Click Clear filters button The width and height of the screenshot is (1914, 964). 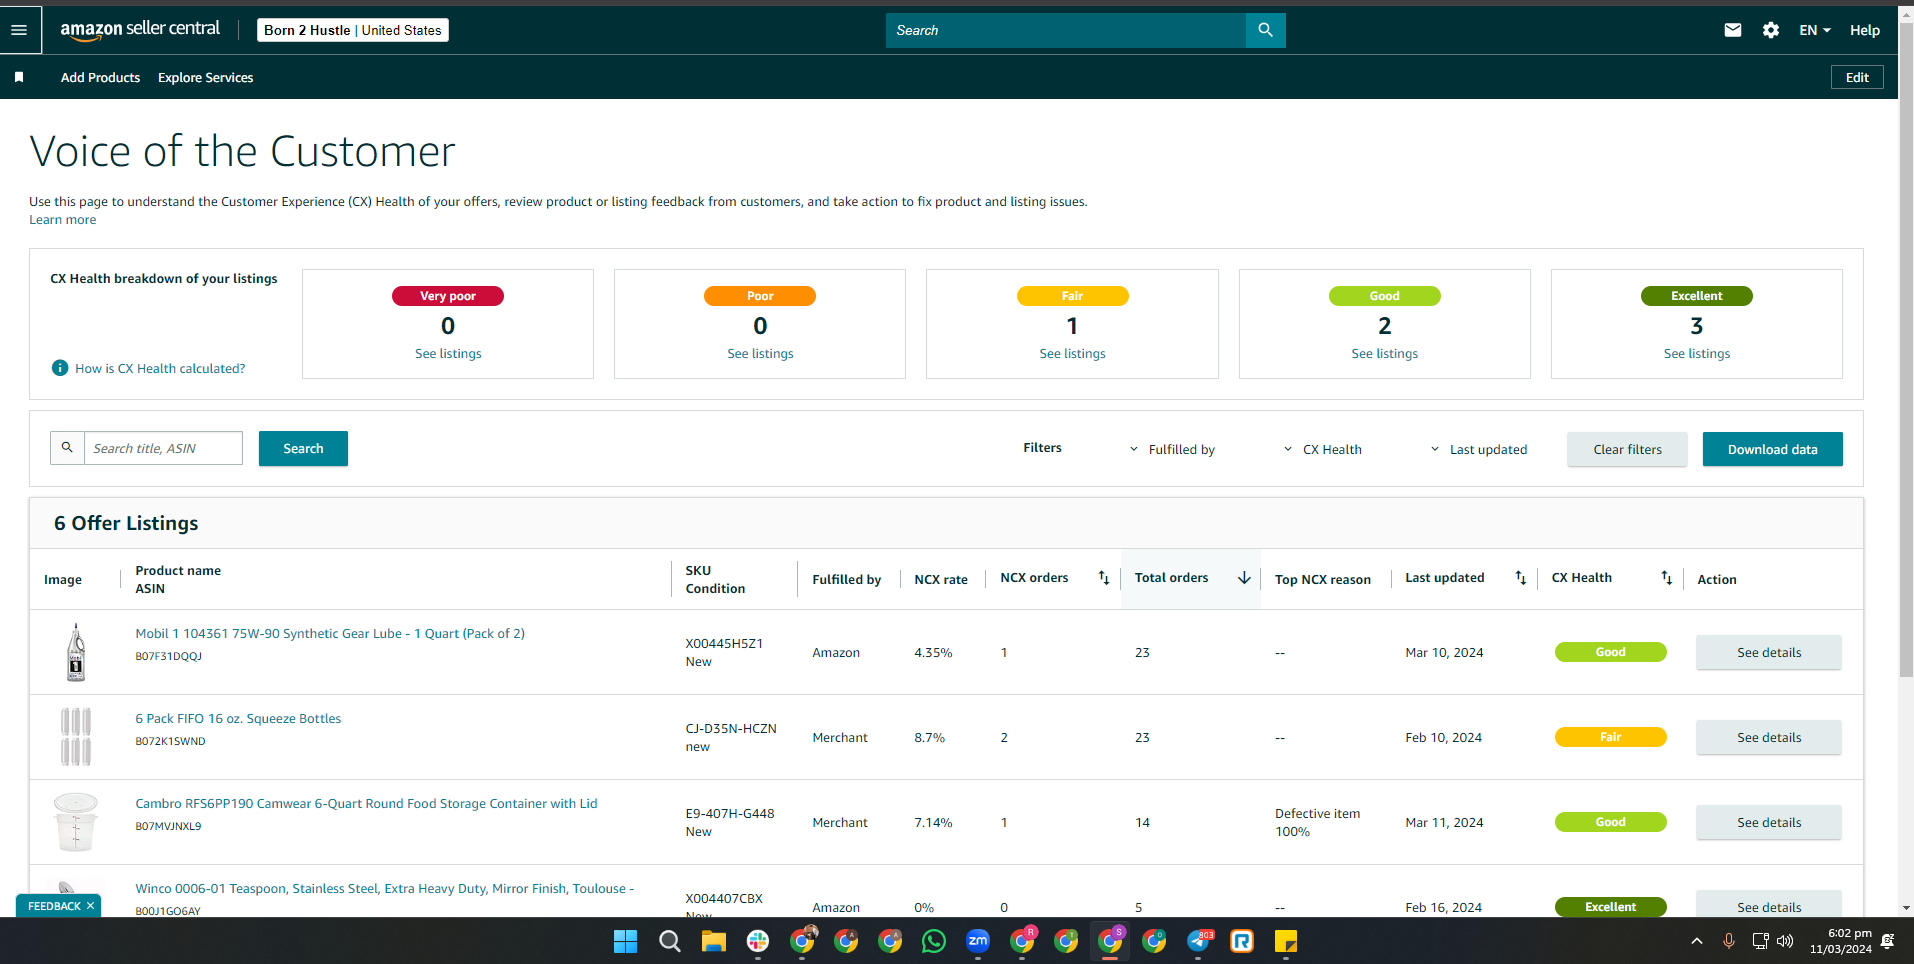(x=1627, y=449)
